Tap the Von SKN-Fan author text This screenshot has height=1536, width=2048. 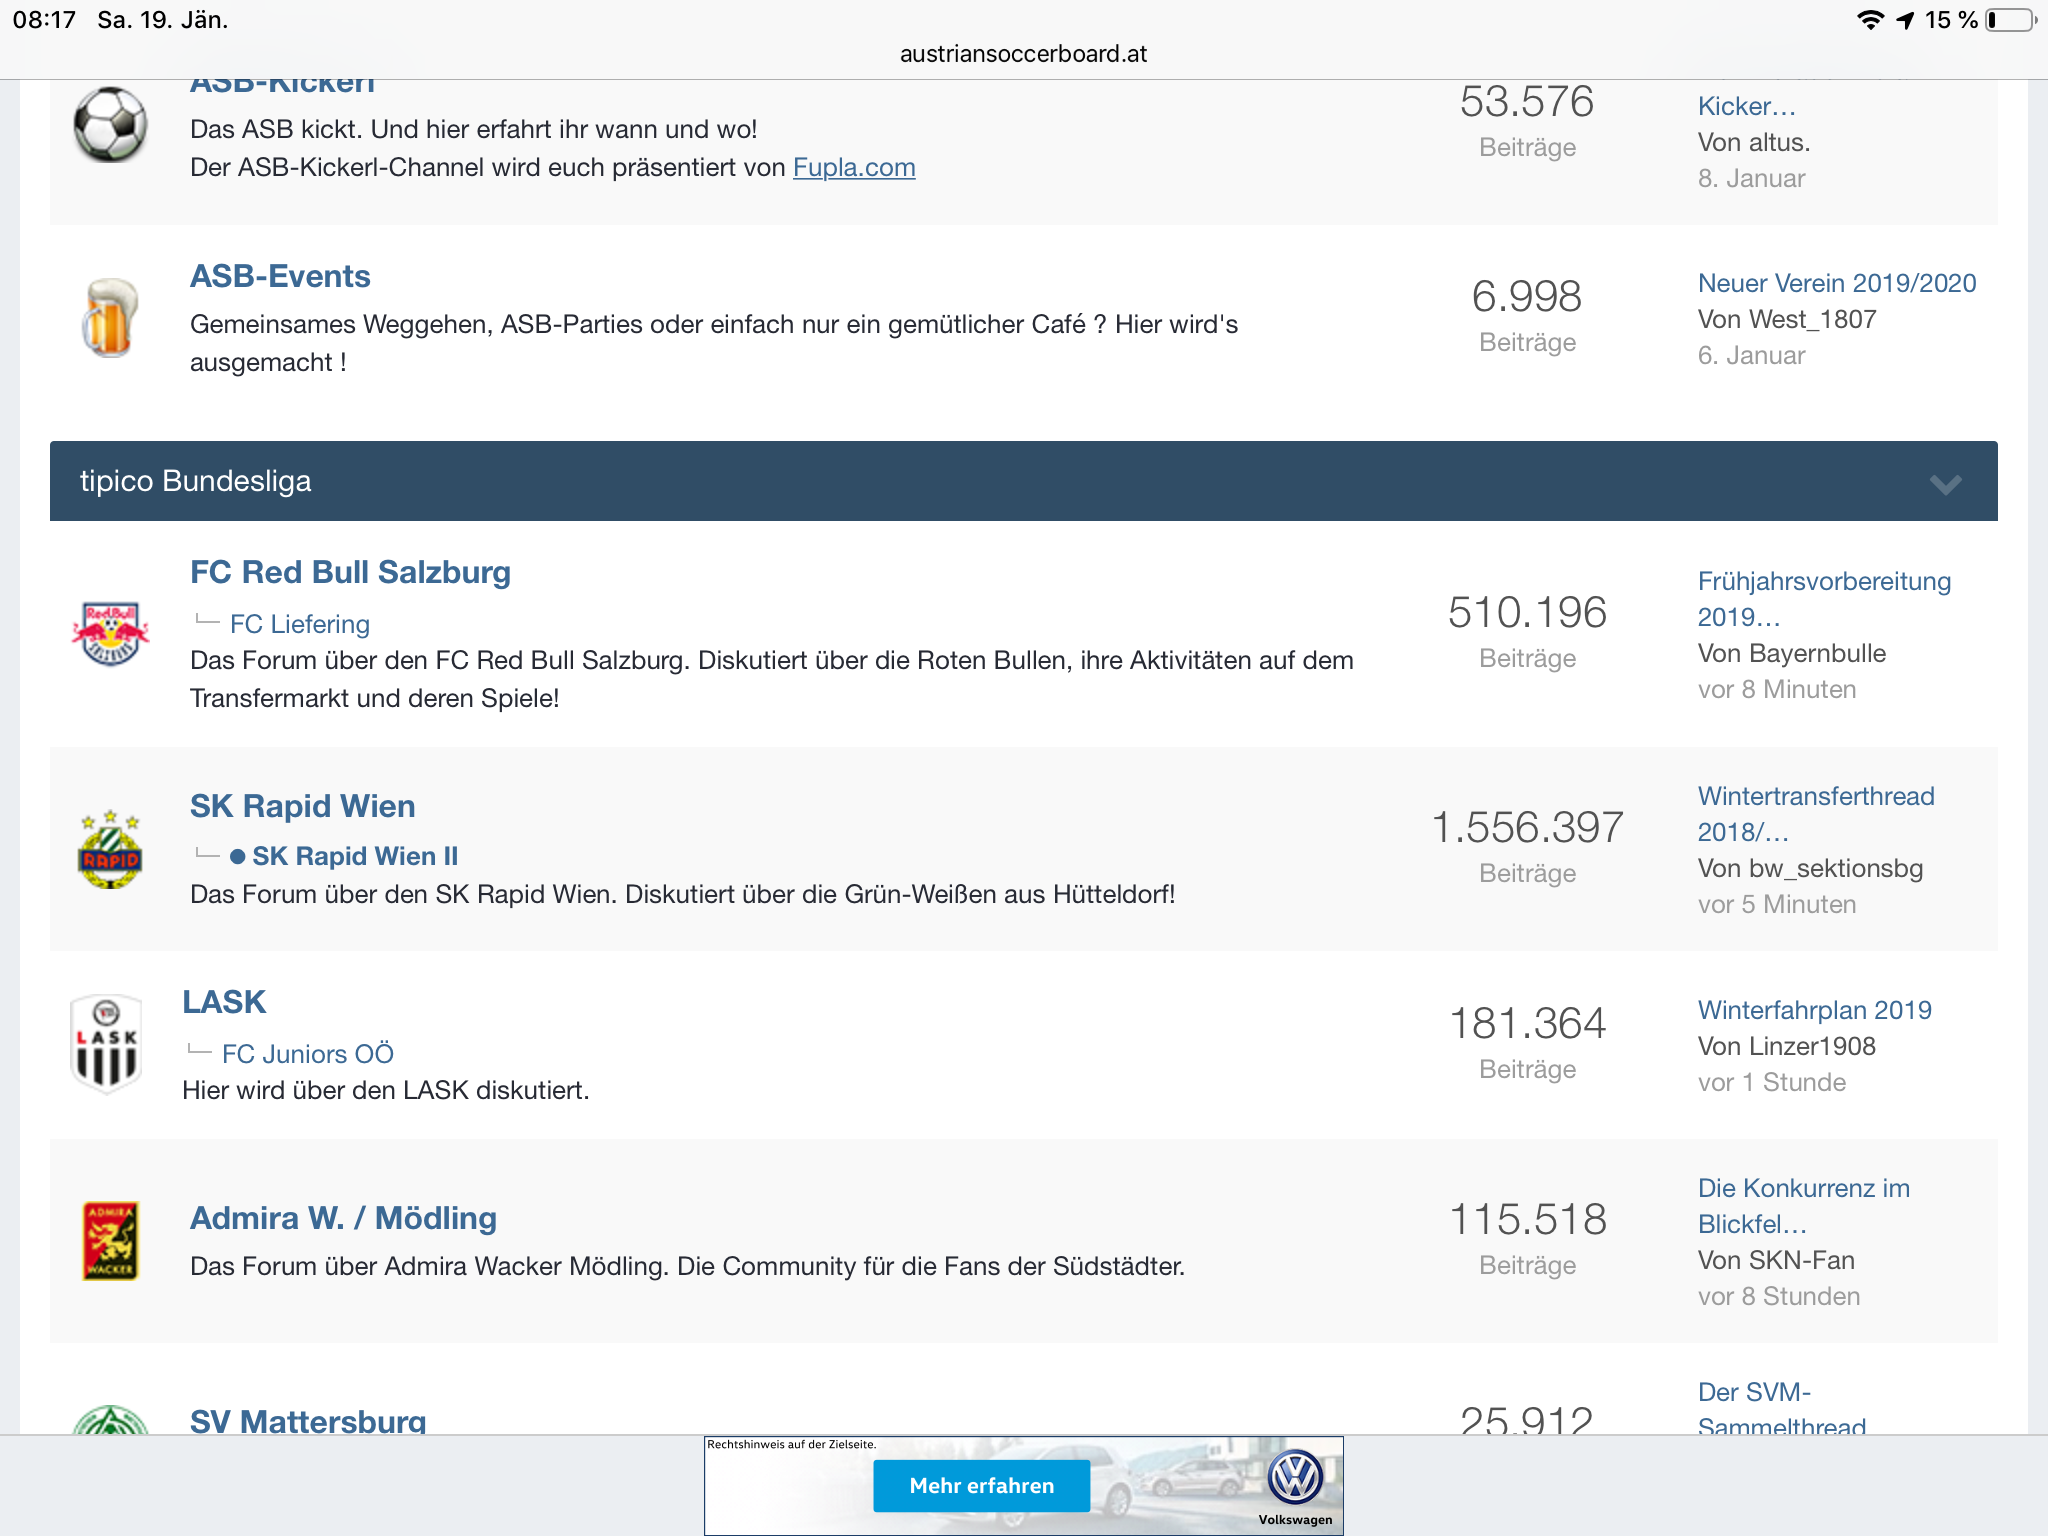tap(1776, 1260)
